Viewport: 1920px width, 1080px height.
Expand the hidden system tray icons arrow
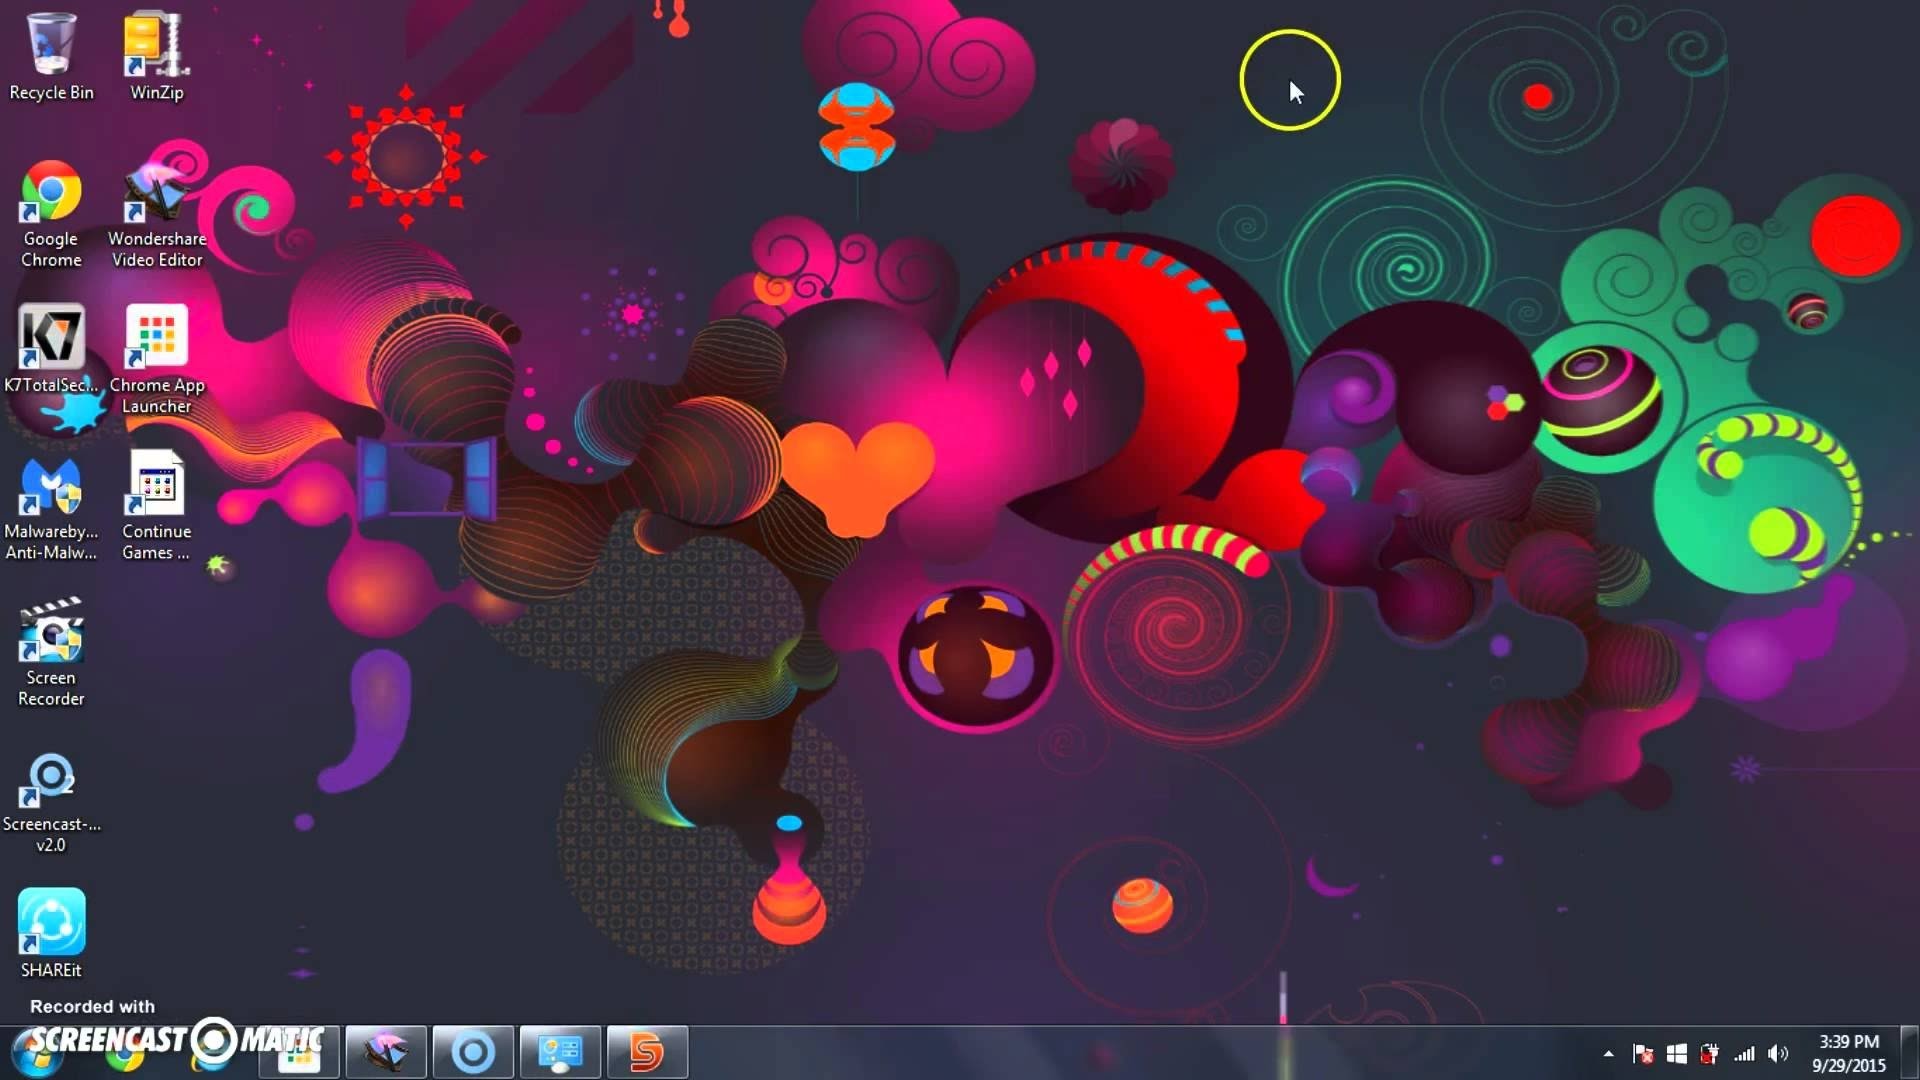click(1608, 1054)
